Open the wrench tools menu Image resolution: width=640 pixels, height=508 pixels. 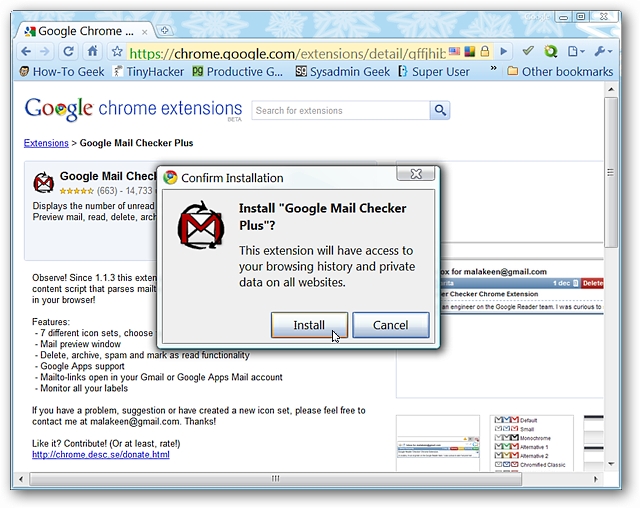point(603,51)
